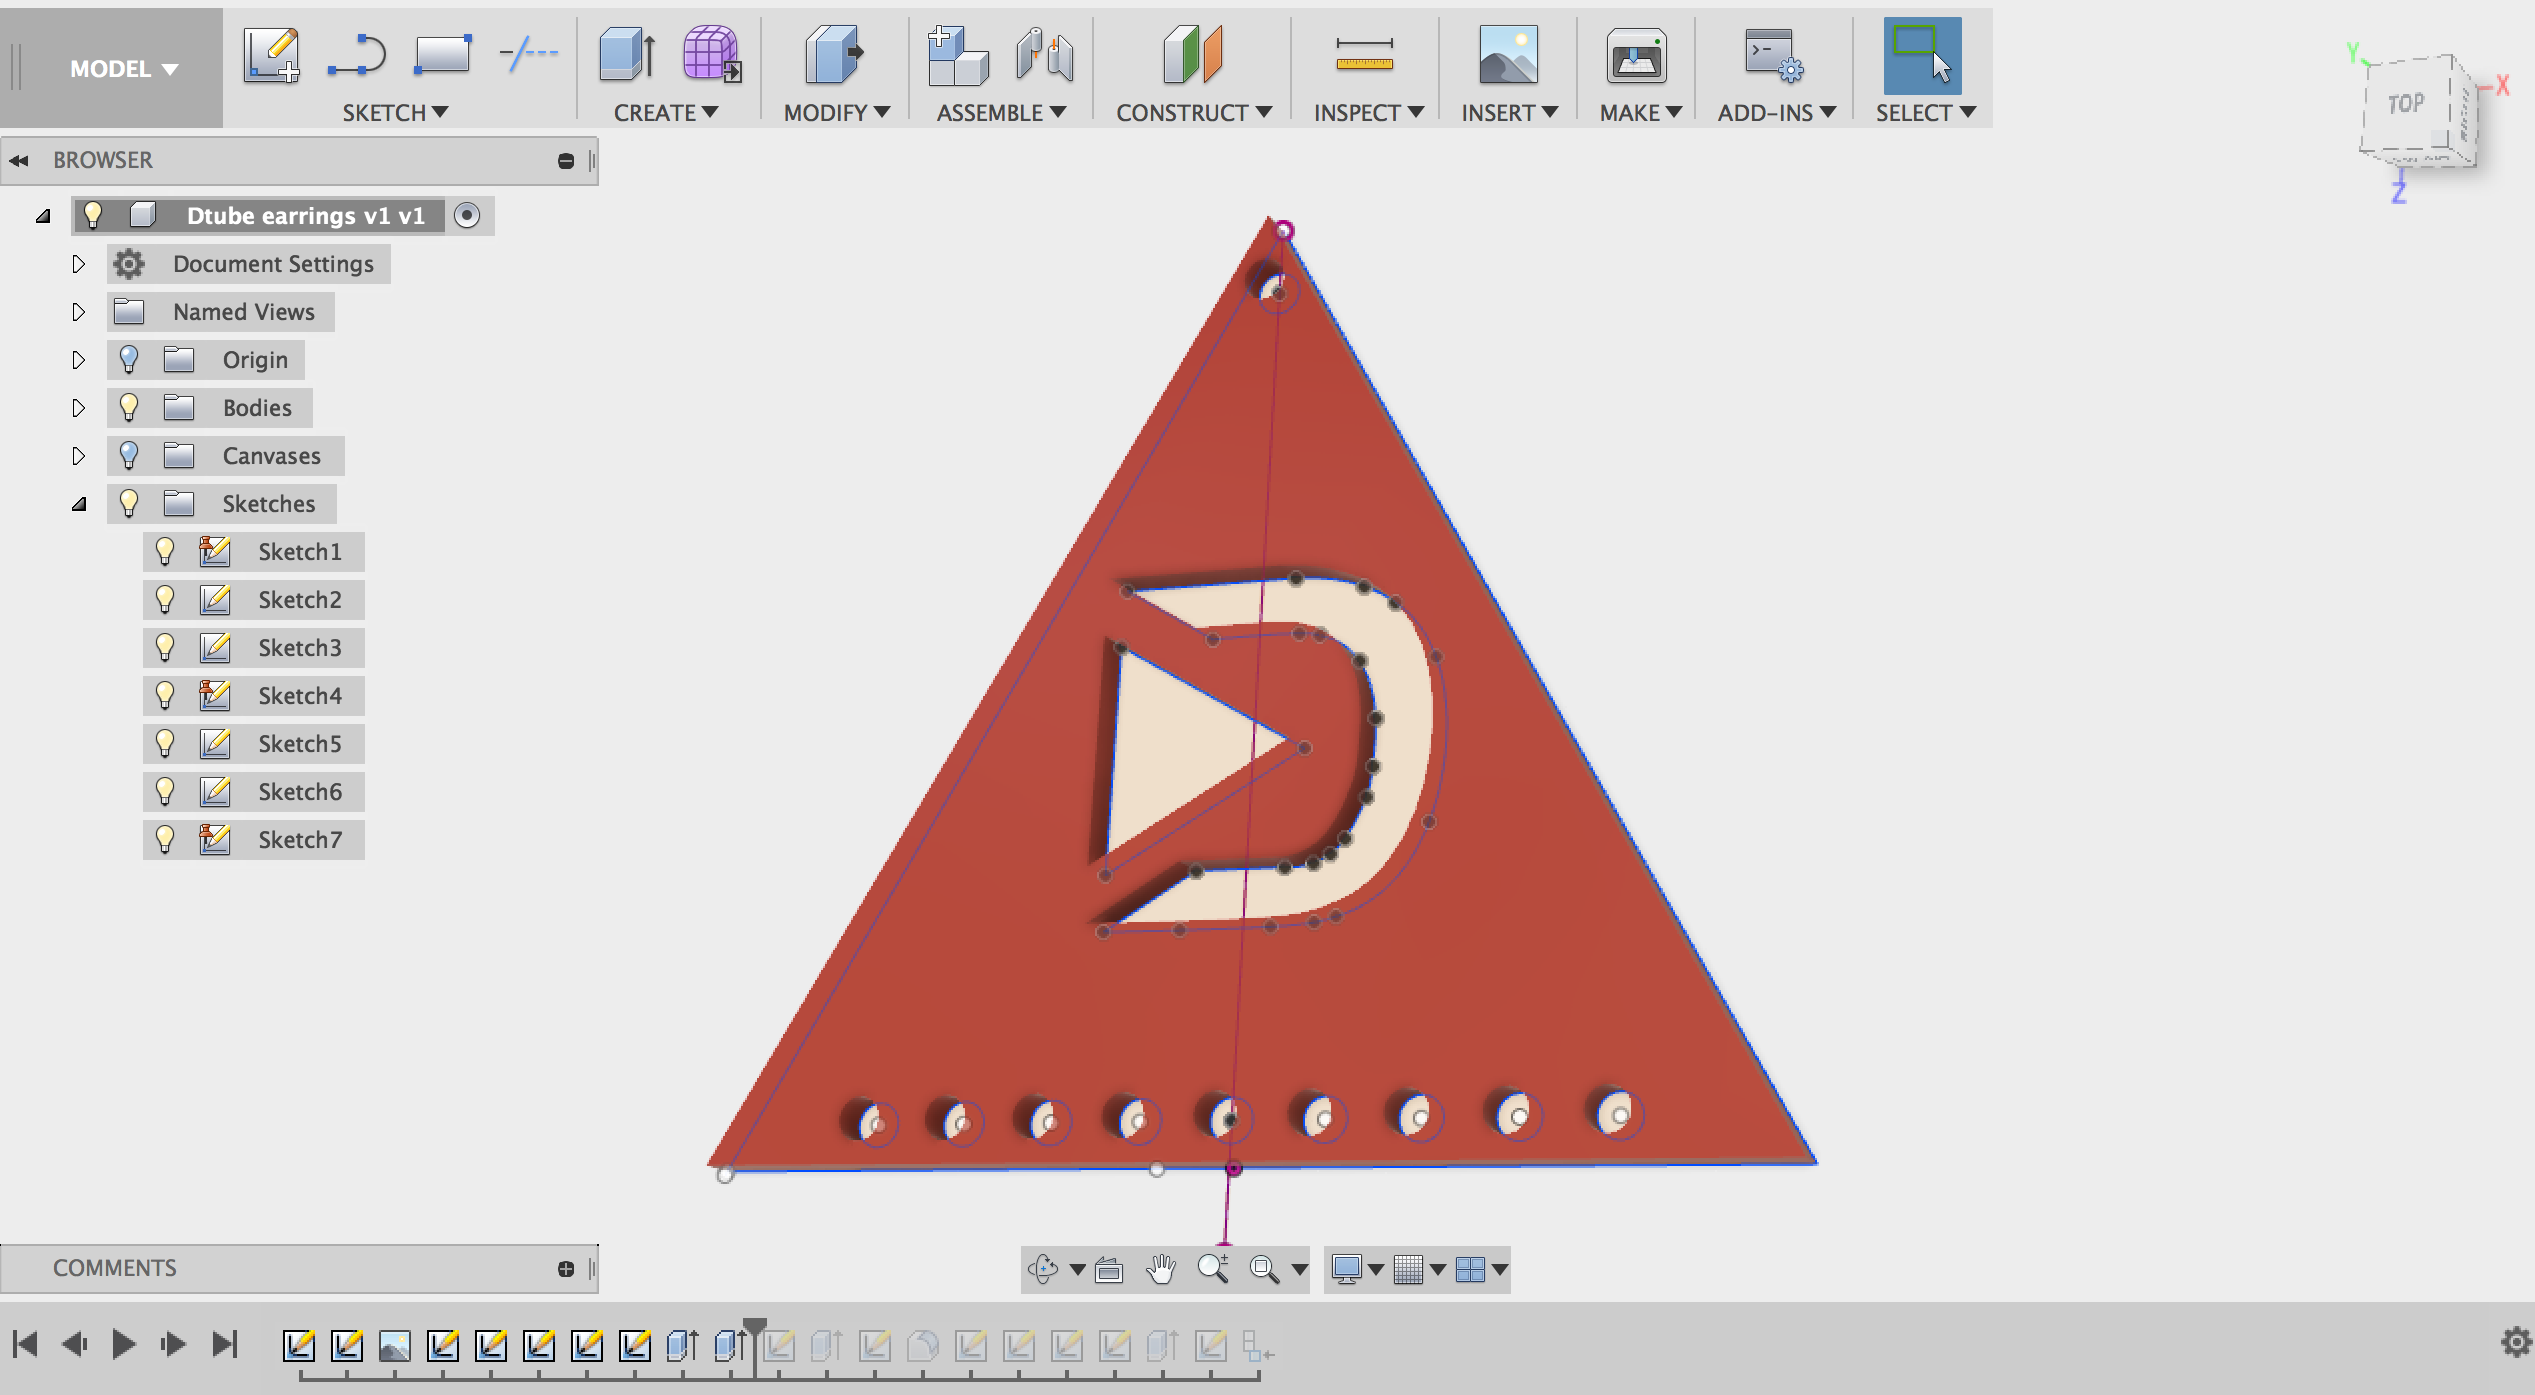
Task: Click the 3D Print make icon
Action: (x=1636, y=55)
